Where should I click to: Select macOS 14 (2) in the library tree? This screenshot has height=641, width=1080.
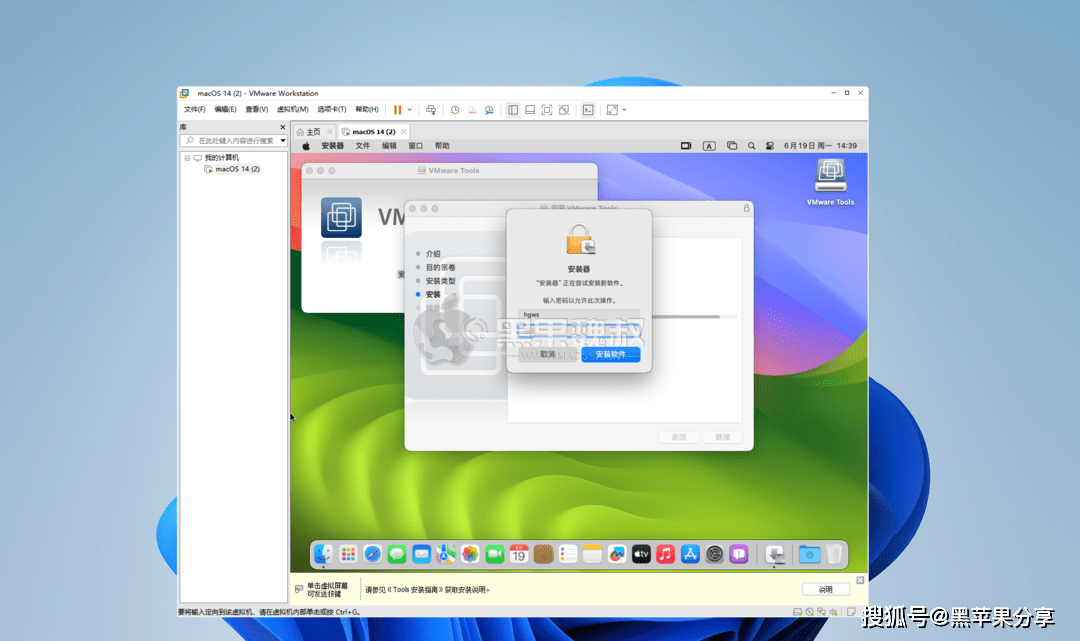[x=237, y=169]
